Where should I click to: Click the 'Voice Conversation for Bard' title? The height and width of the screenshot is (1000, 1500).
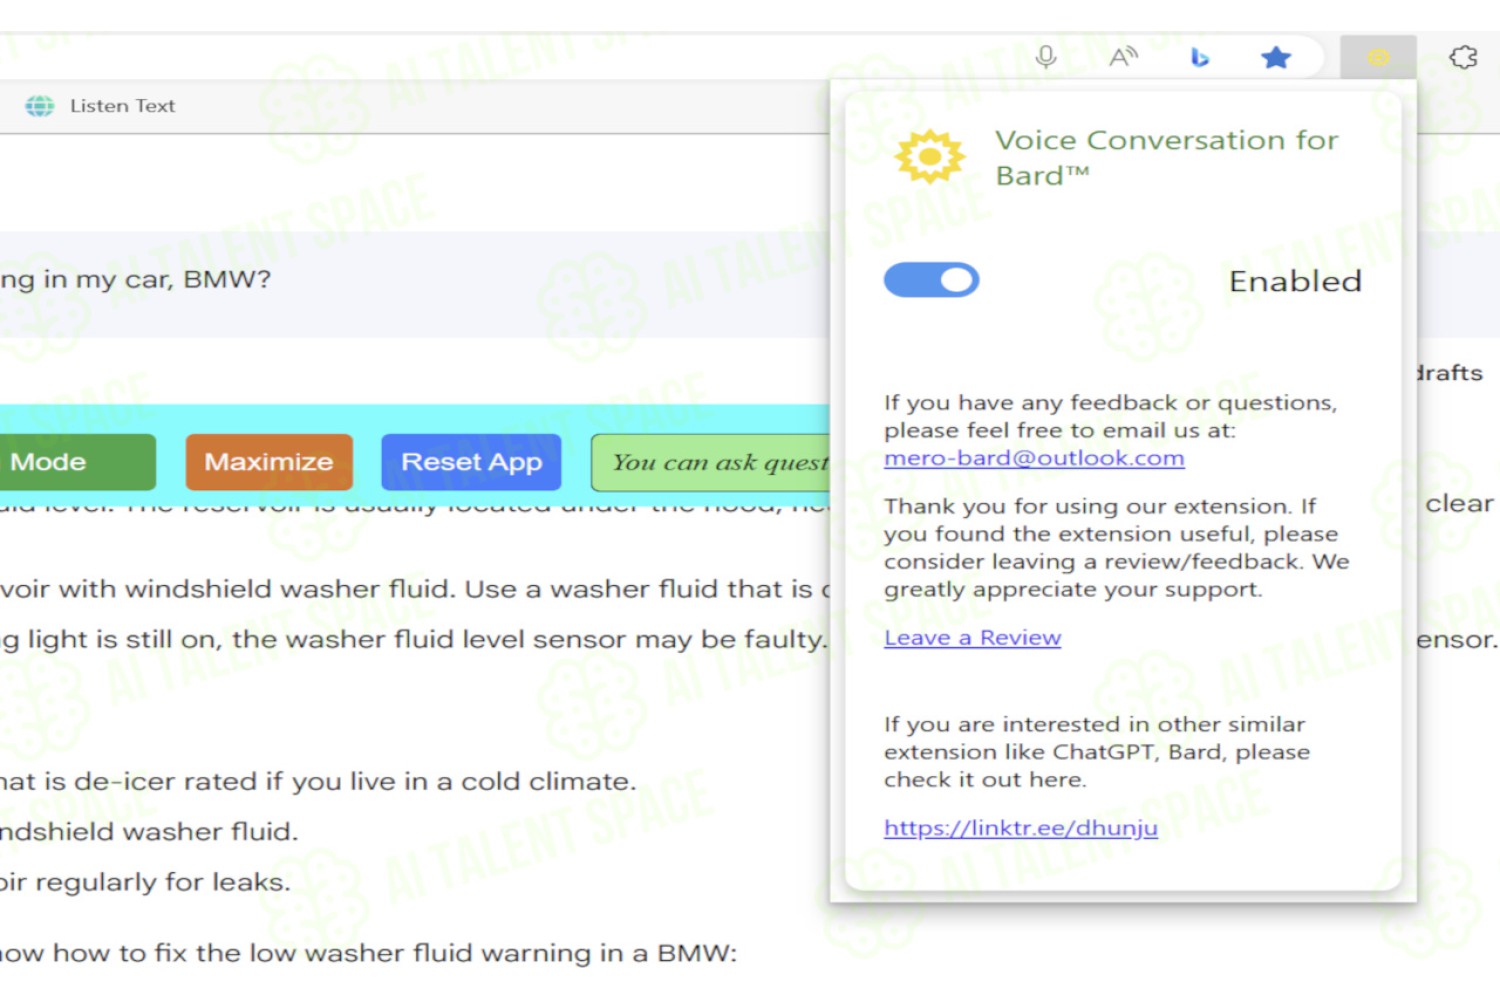coord(1166,158)
